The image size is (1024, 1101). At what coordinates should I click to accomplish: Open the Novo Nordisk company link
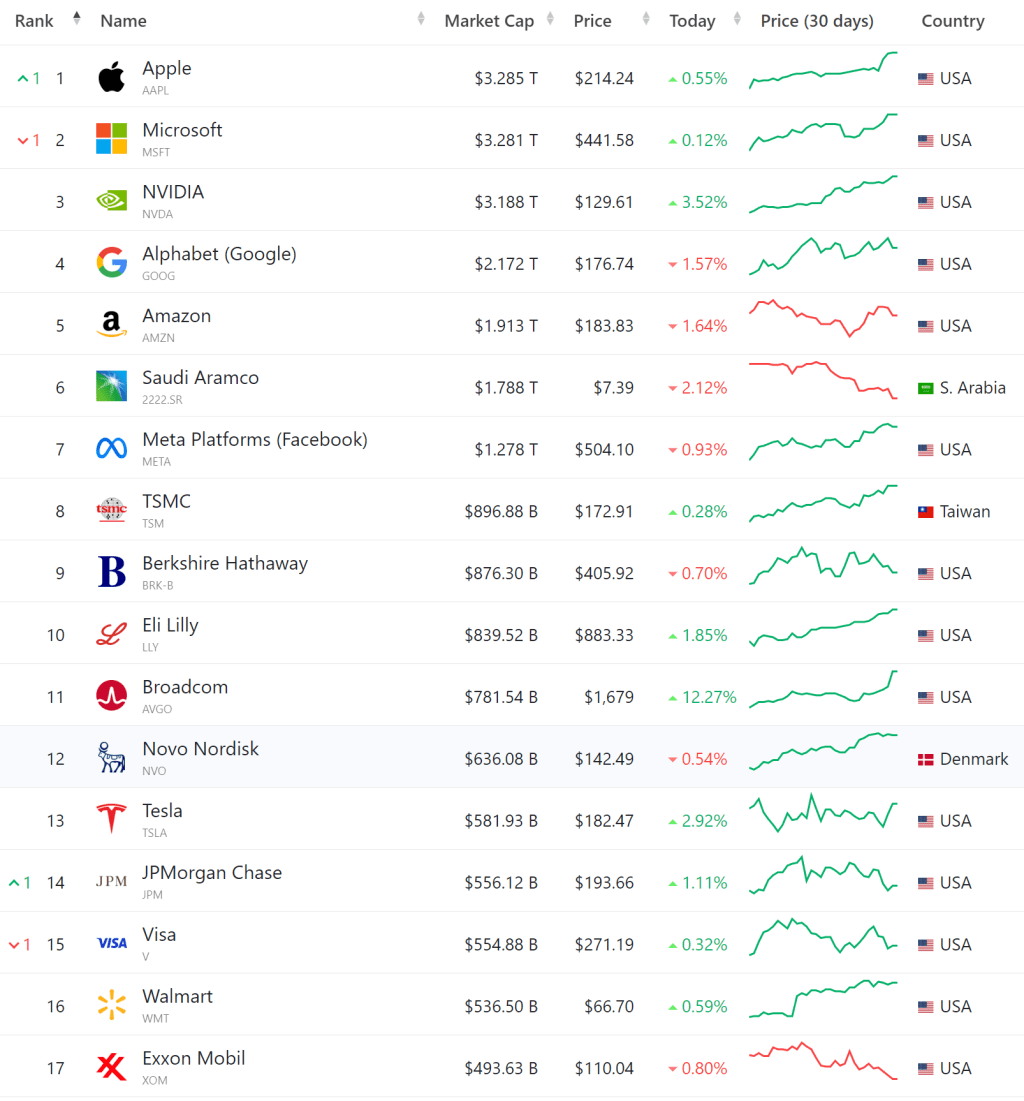point(200,749)
